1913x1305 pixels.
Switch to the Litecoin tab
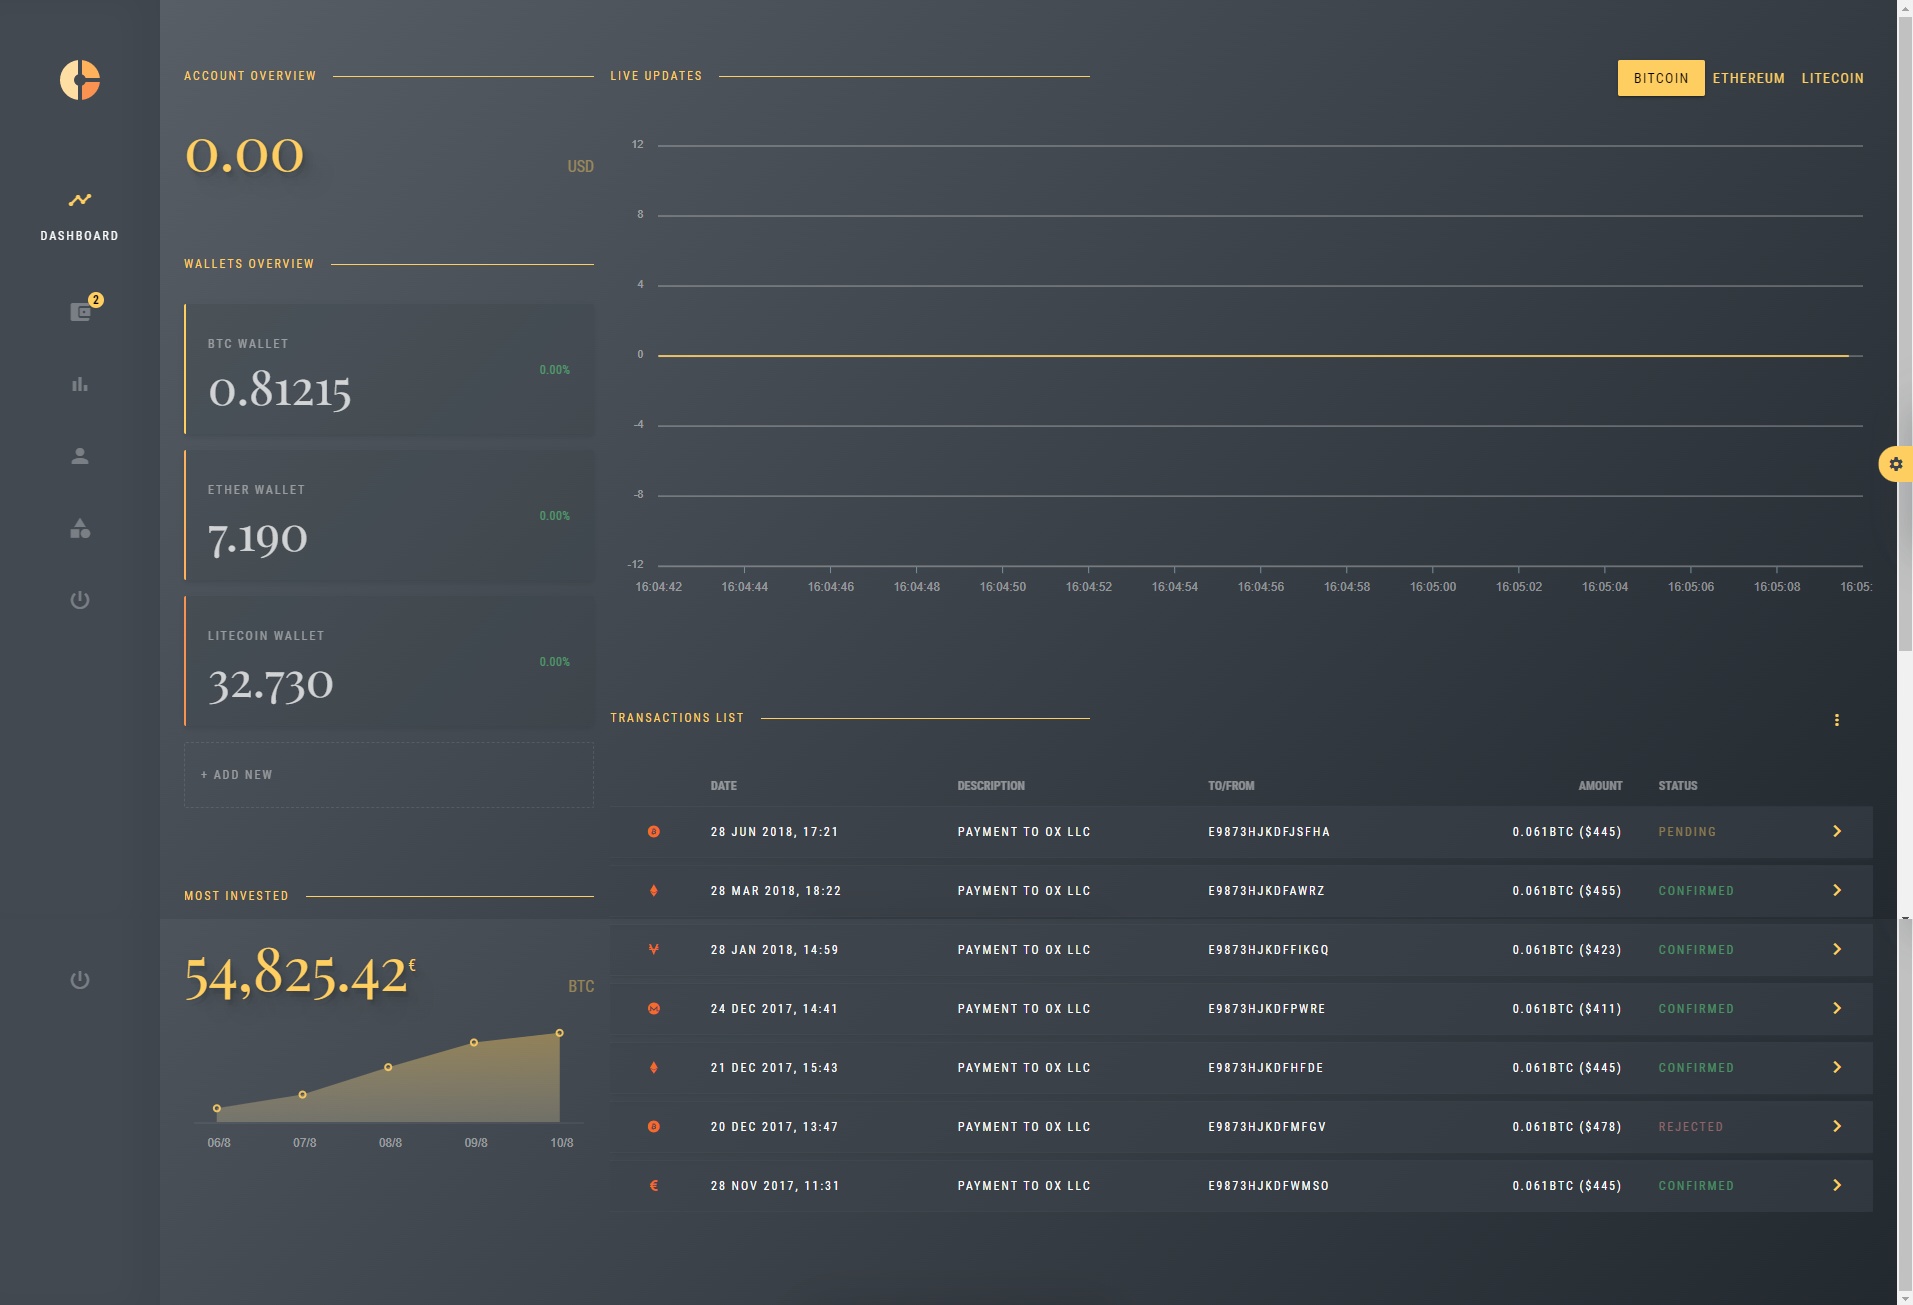(1832, 78)
